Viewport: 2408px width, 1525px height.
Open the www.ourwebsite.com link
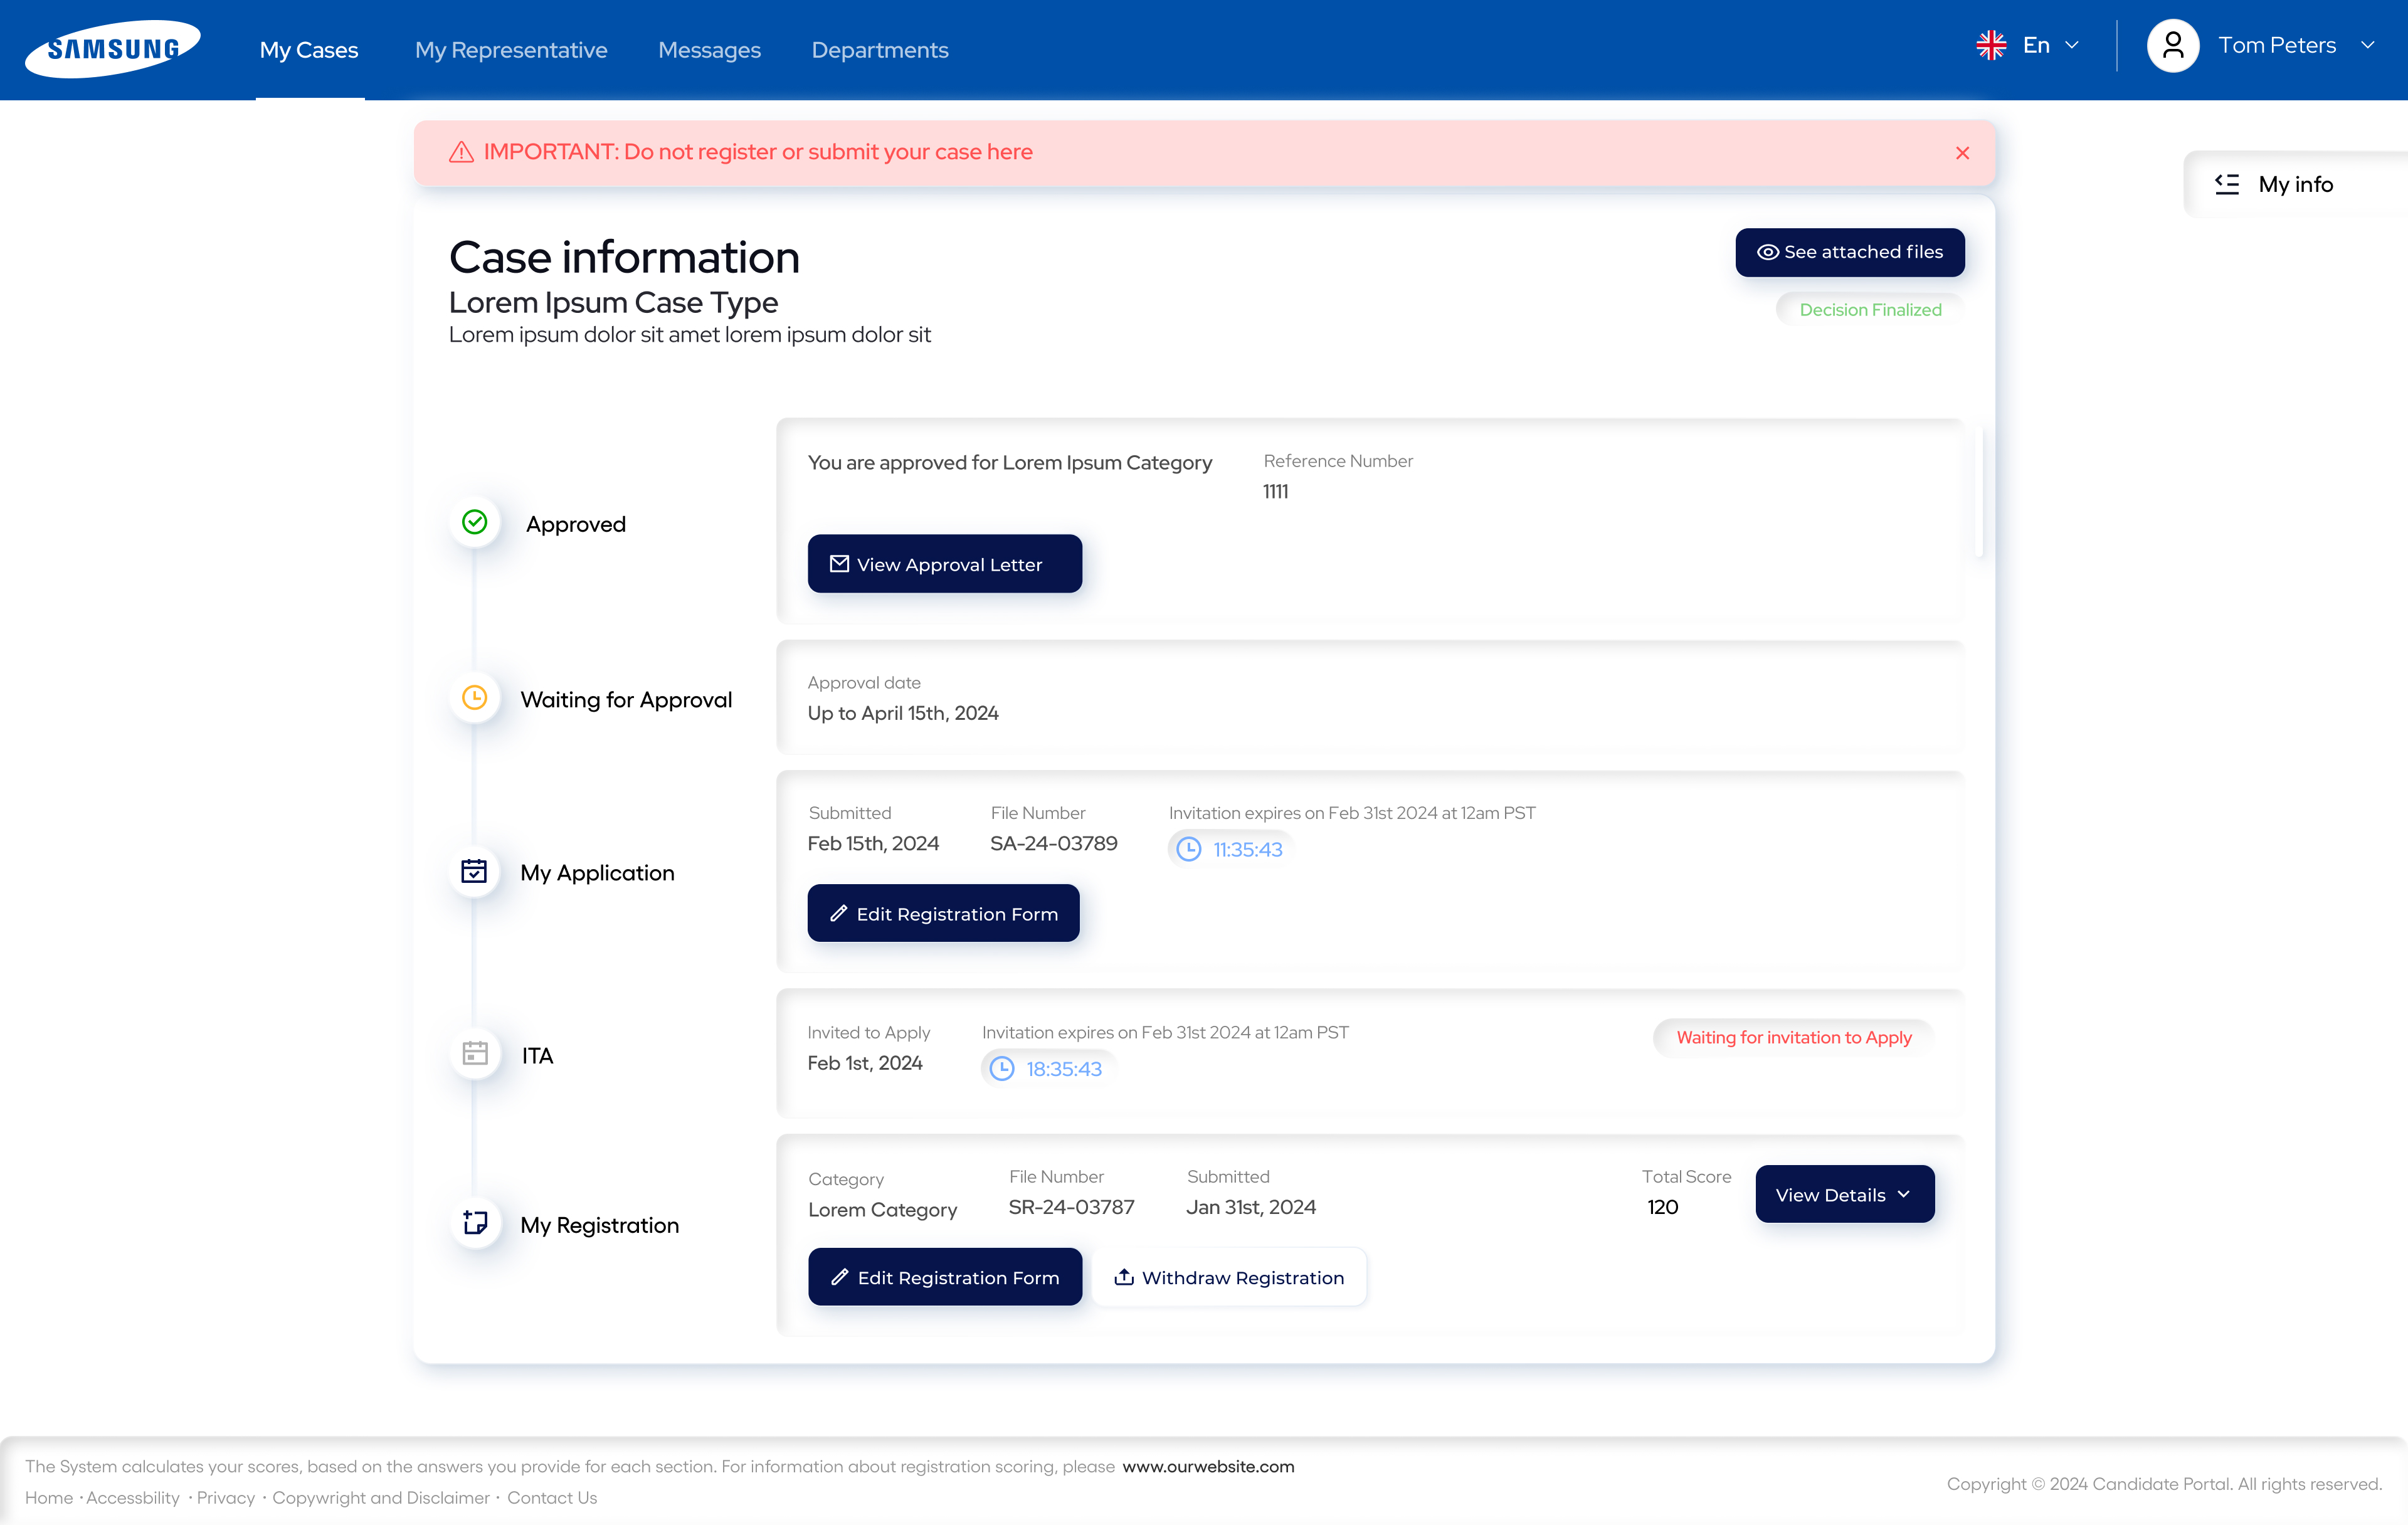tap(1208, 1466)
